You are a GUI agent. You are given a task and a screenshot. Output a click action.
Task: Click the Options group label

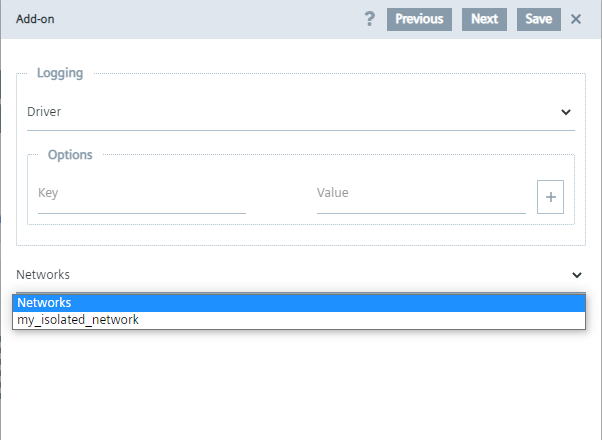coord(70,155)
